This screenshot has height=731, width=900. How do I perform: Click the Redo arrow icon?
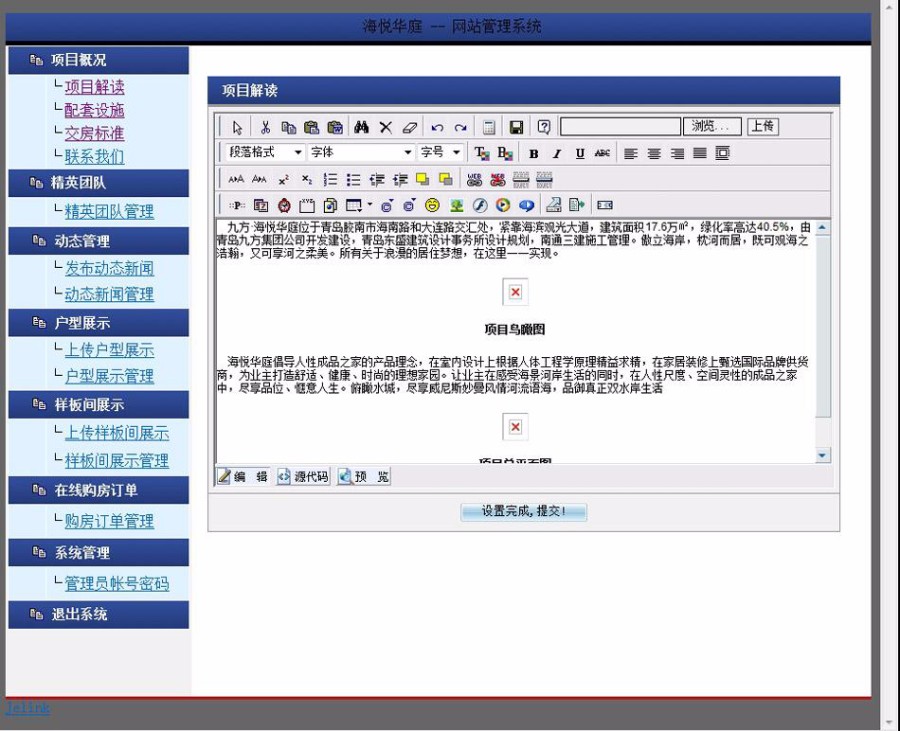coord(460,127)
